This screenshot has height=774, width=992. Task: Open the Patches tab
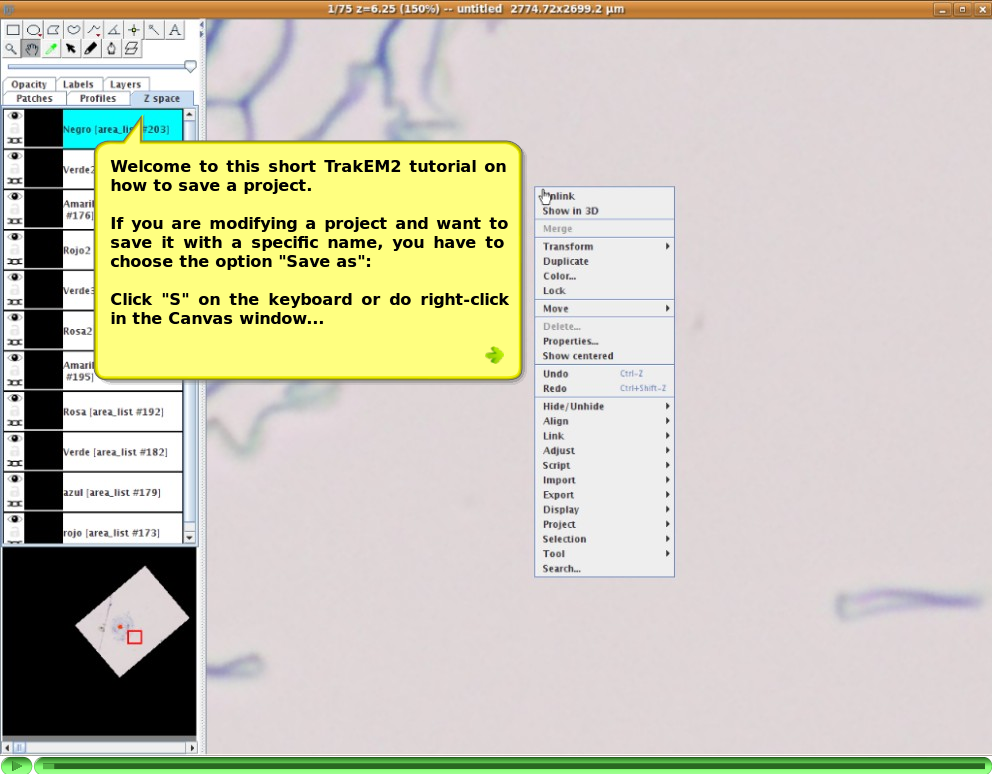point(34,98)
